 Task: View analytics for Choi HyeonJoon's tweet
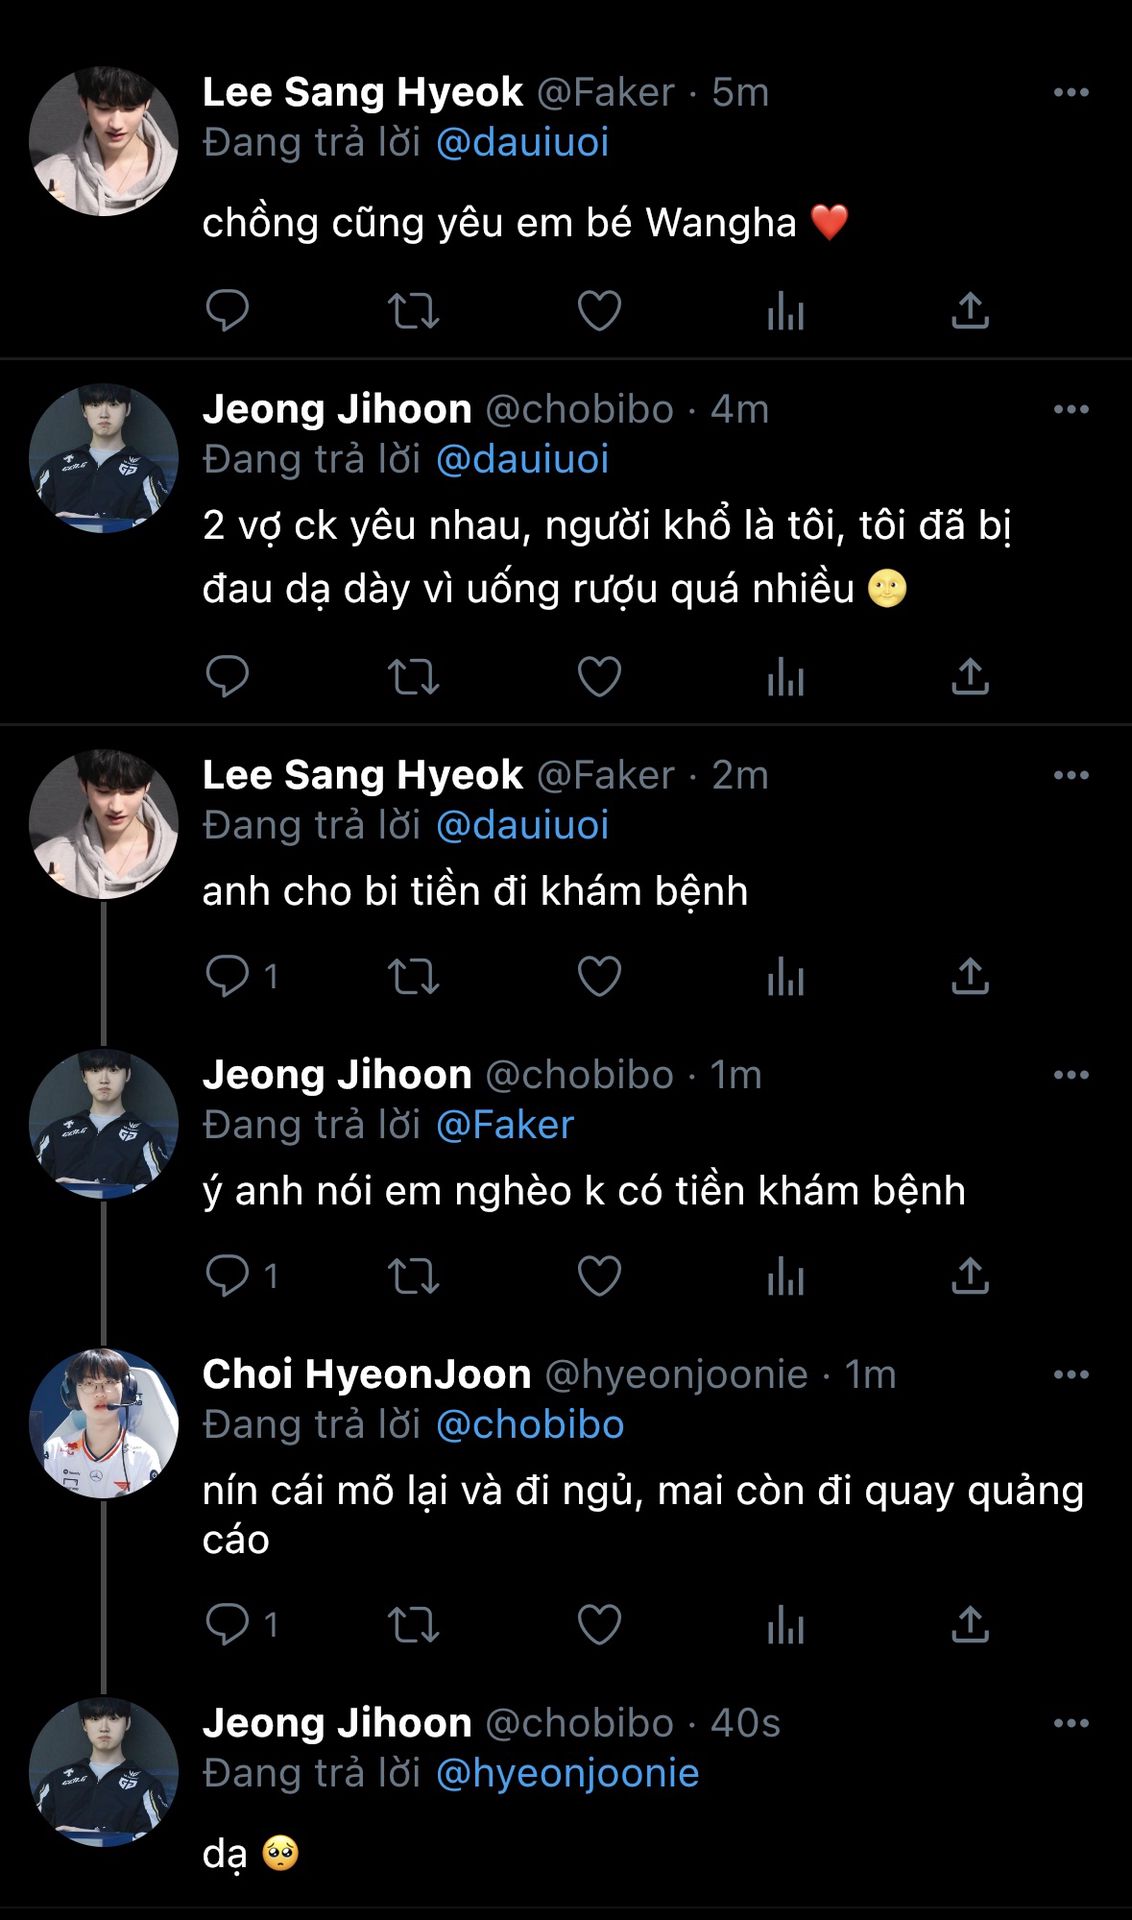785,1624
